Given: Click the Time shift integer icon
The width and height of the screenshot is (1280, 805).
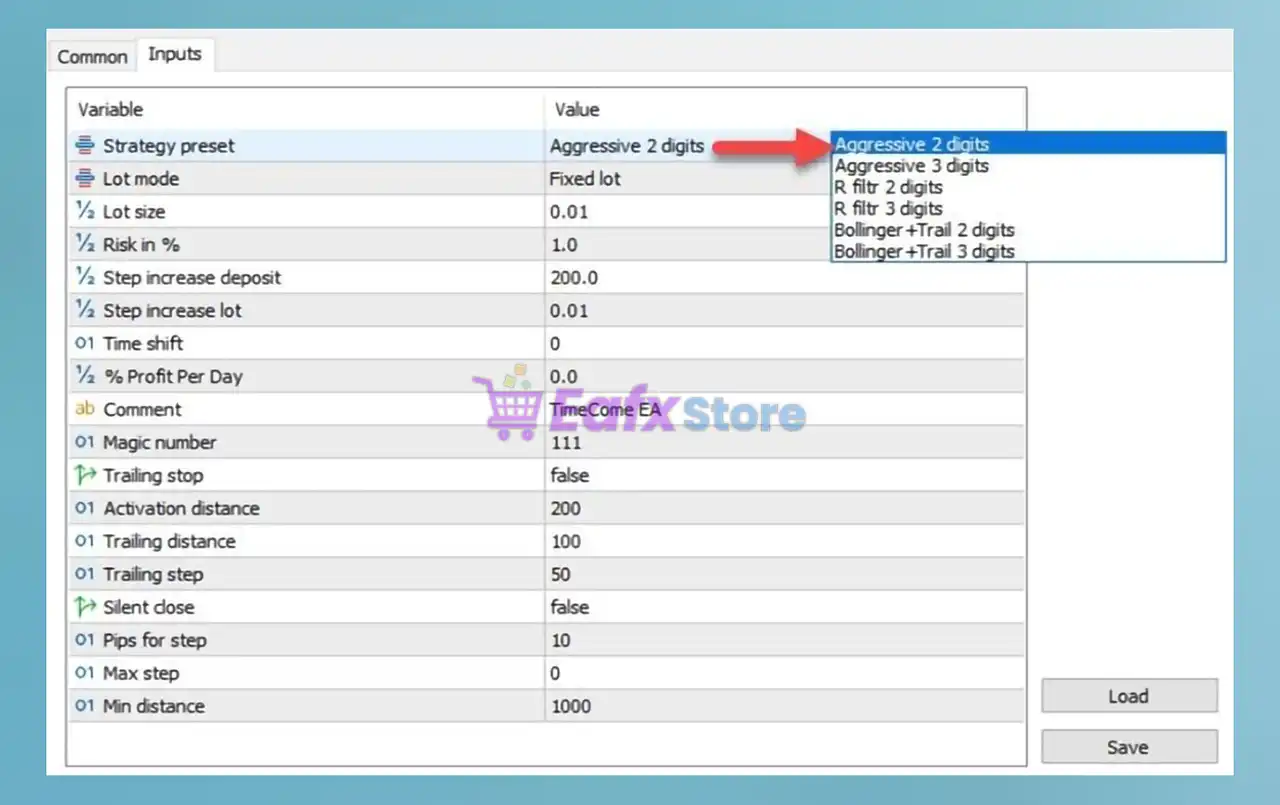Looking at the screenshot, I should [85, 344].
